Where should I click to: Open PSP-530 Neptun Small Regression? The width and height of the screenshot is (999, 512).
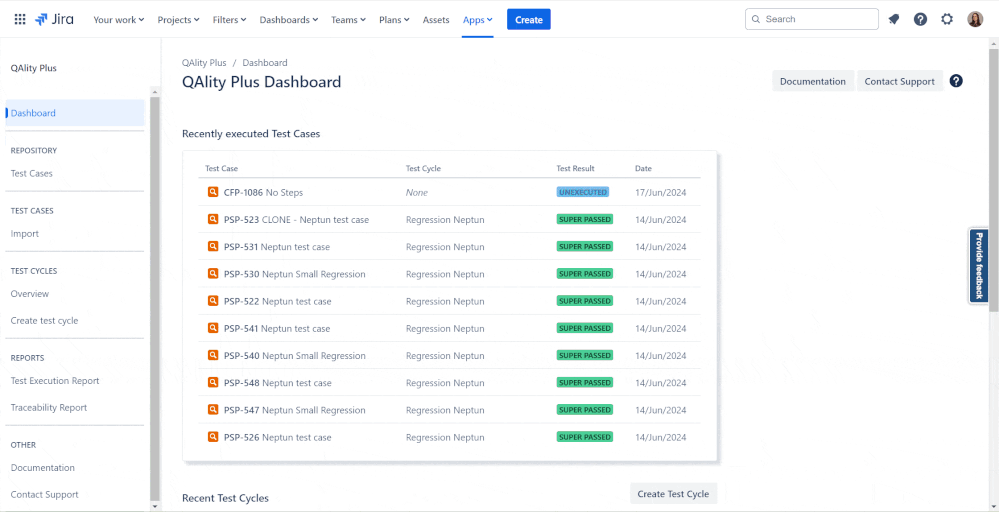[294, 274]
